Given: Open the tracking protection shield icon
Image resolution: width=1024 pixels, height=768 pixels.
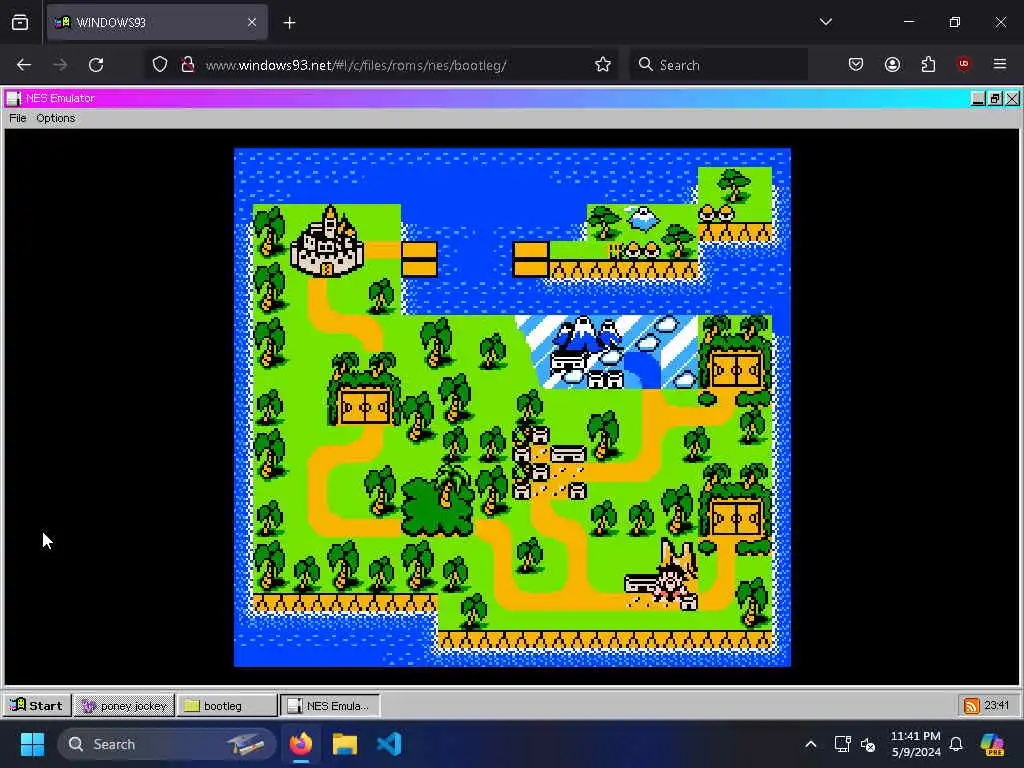Looking at the screenshot, I should 160,65.
